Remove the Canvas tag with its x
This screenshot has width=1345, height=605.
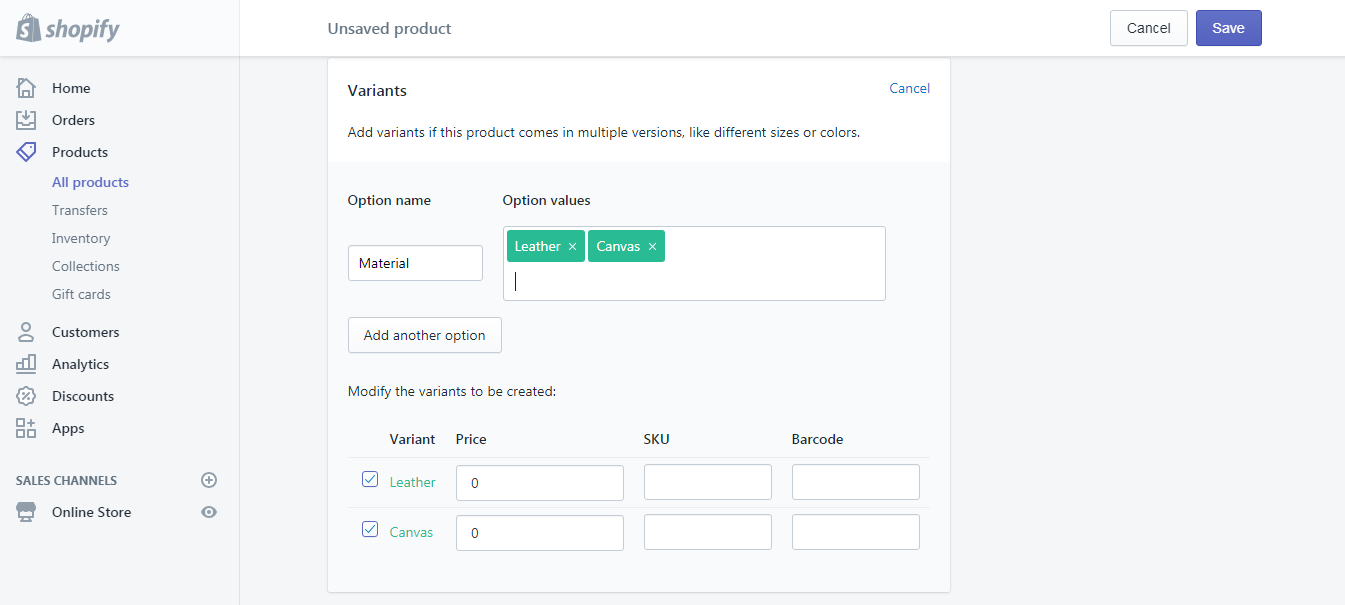pos(652,247)
